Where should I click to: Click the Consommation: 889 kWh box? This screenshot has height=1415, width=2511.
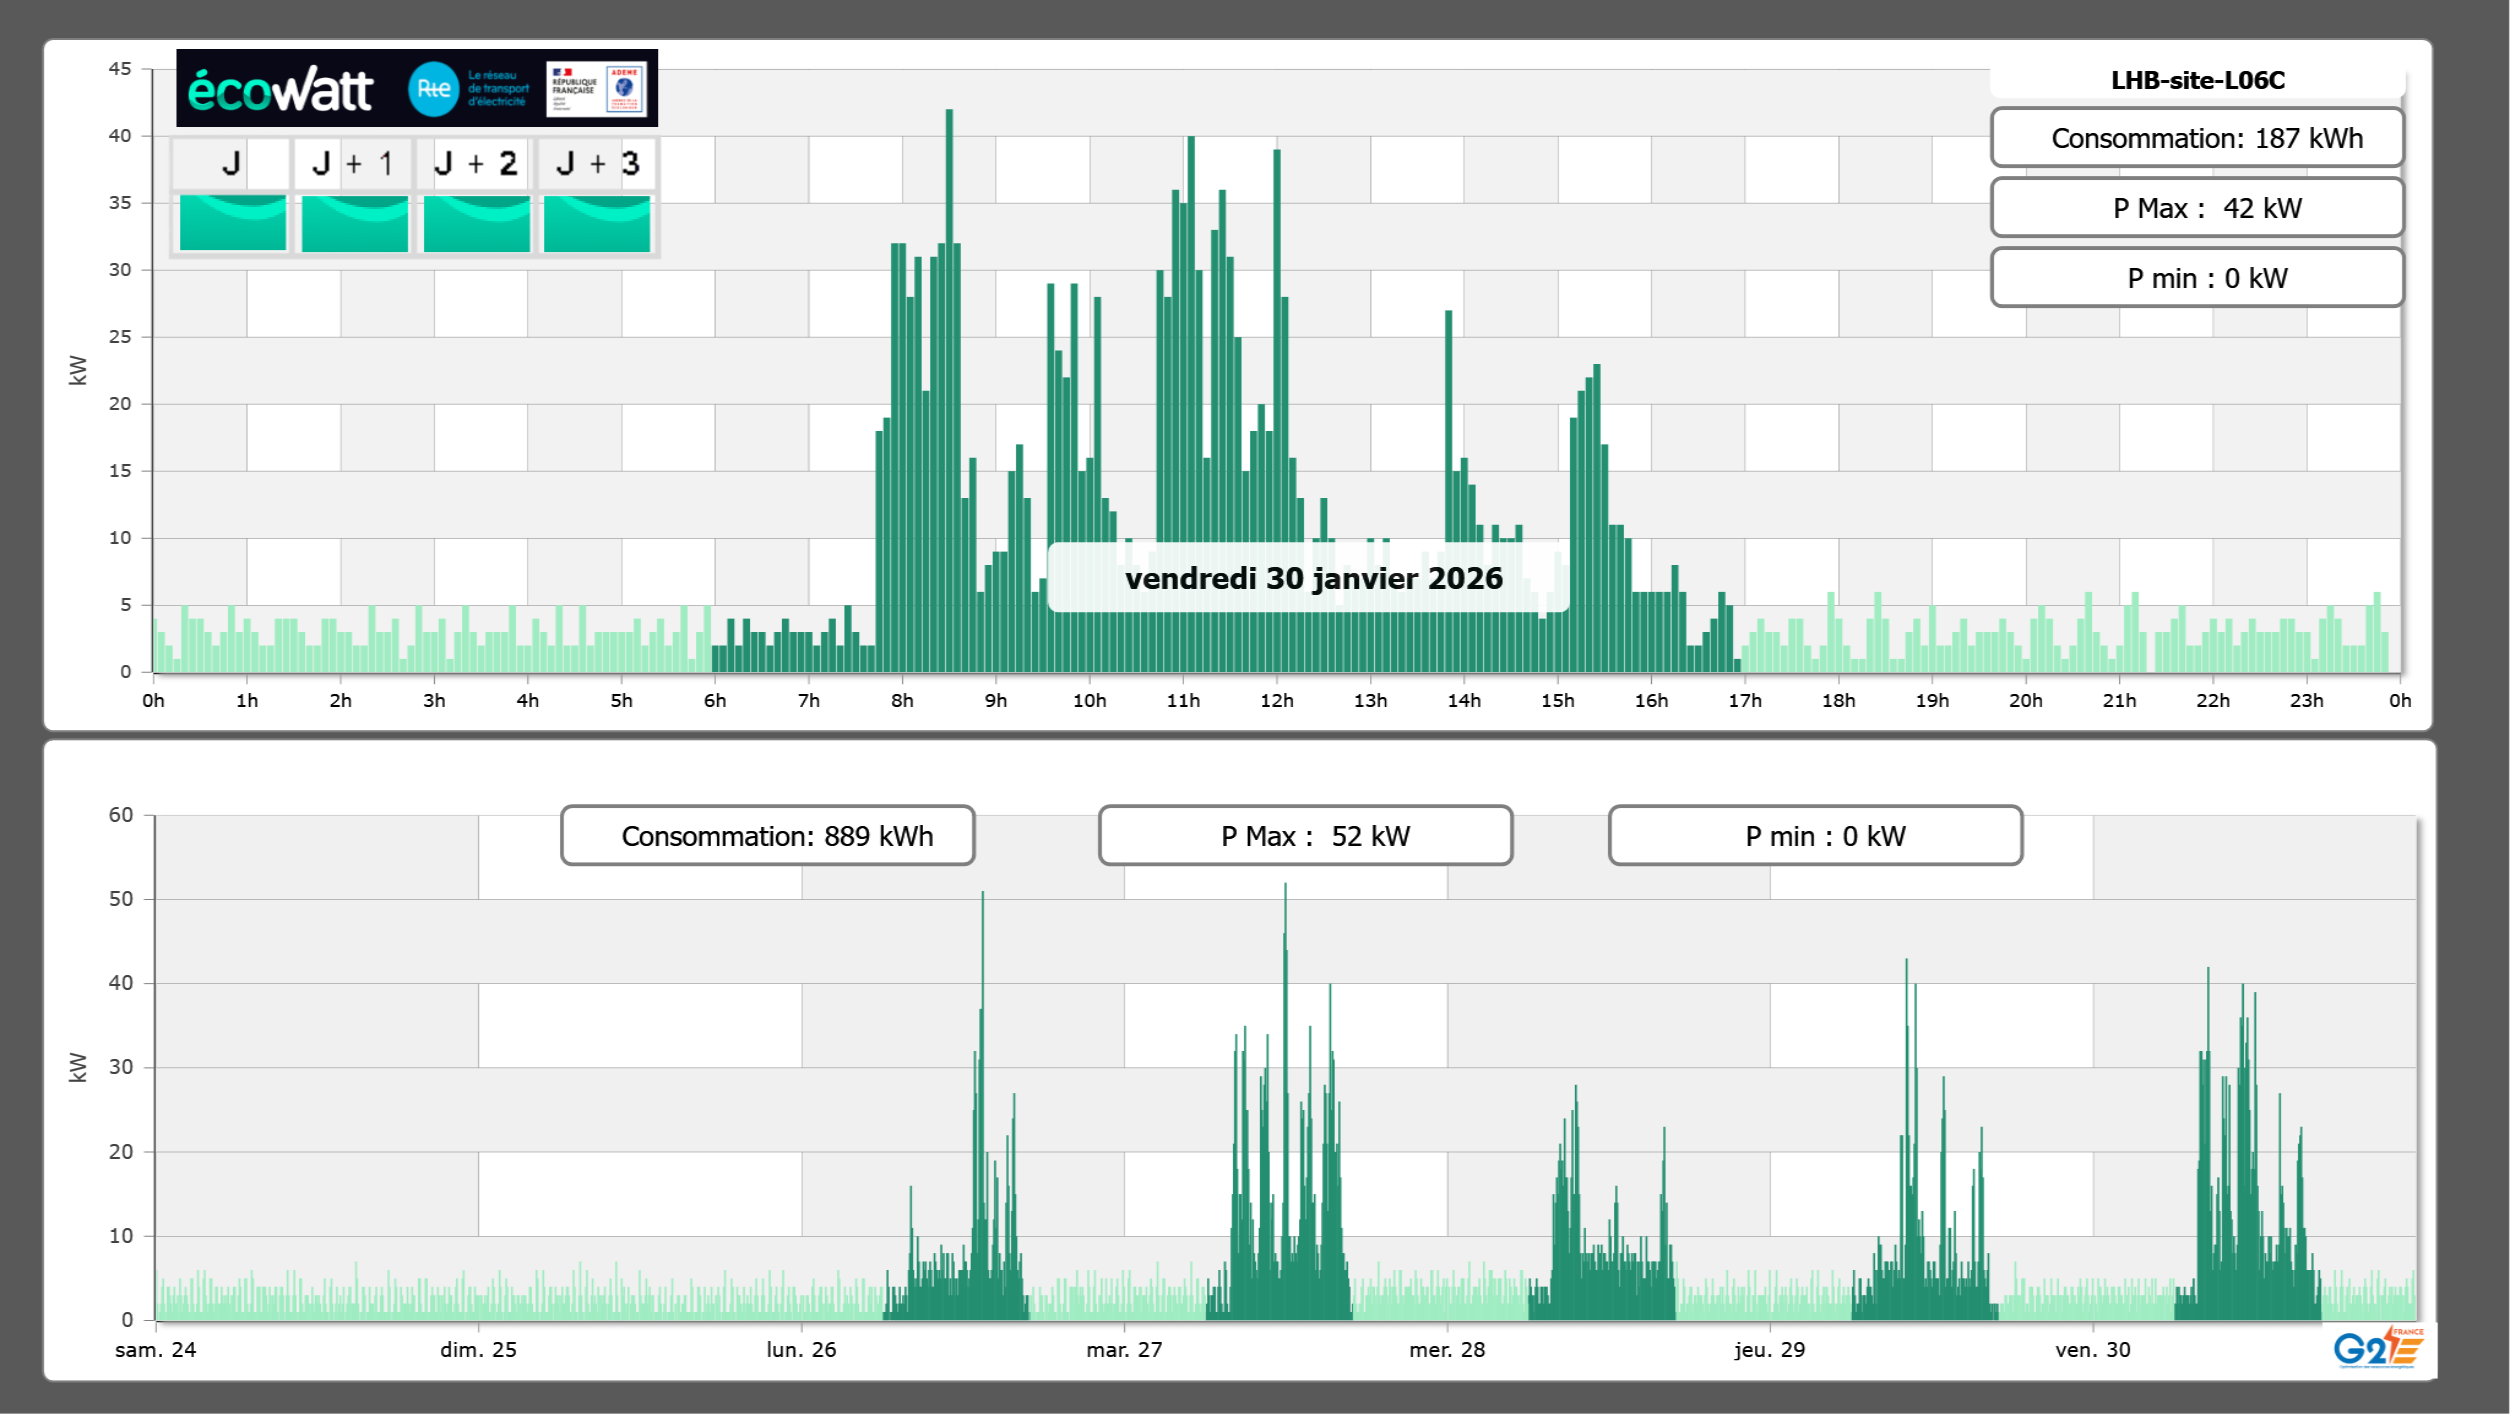(768, 836)
